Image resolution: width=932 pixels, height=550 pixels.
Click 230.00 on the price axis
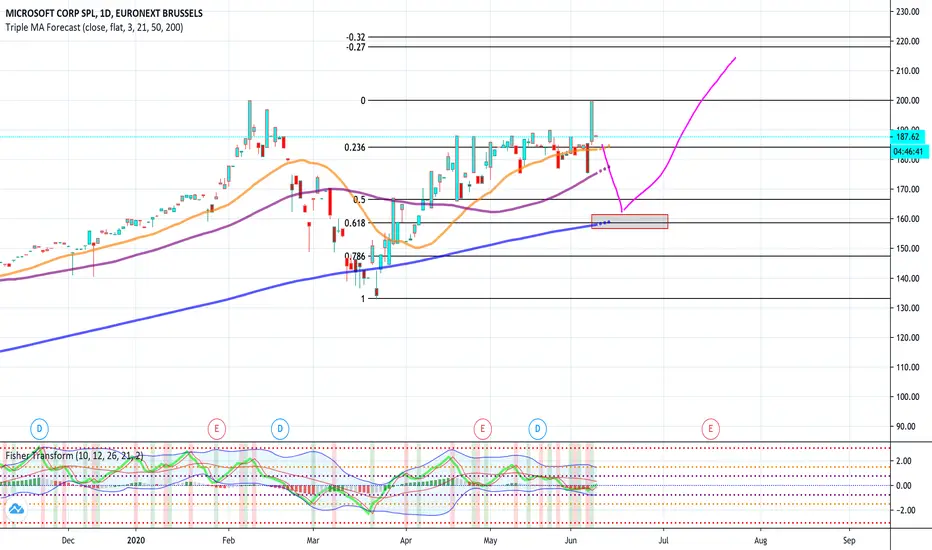[x=908, y=11]
